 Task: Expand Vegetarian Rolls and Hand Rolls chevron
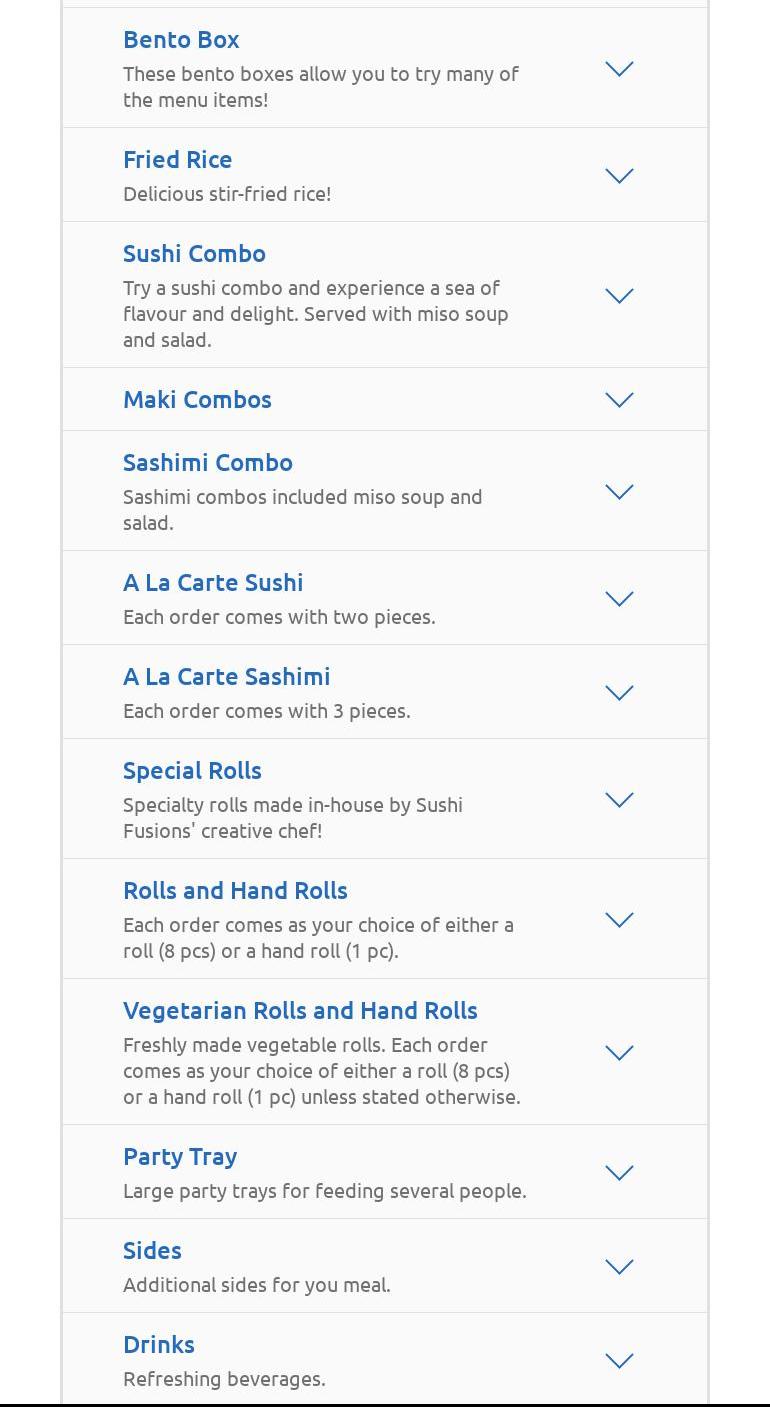point(620,1053)
